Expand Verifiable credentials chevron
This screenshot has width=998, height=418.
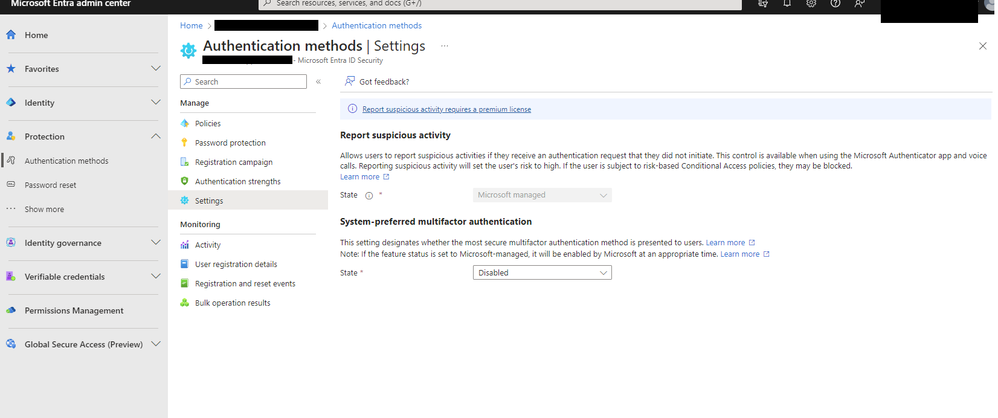coord(156,276)
